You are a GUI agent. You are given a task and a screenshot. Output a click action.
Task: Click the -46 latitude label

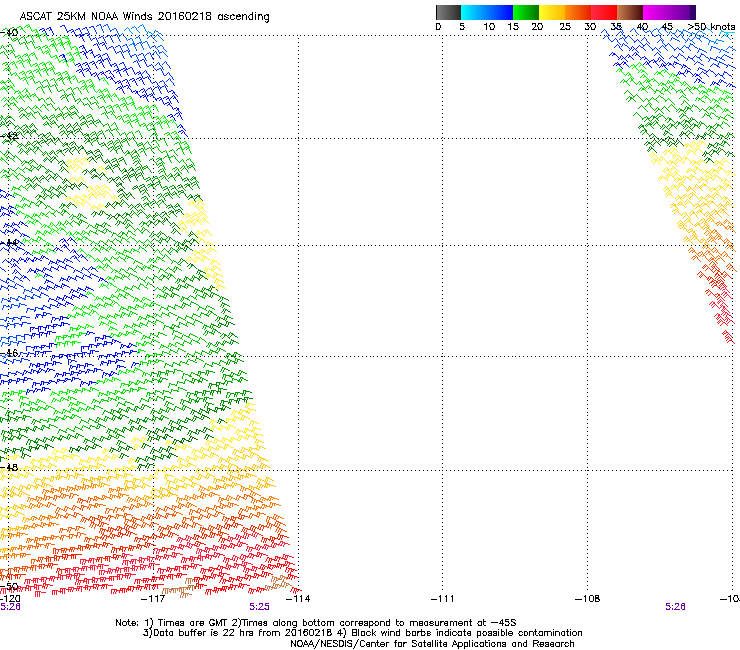pos(9,353)
